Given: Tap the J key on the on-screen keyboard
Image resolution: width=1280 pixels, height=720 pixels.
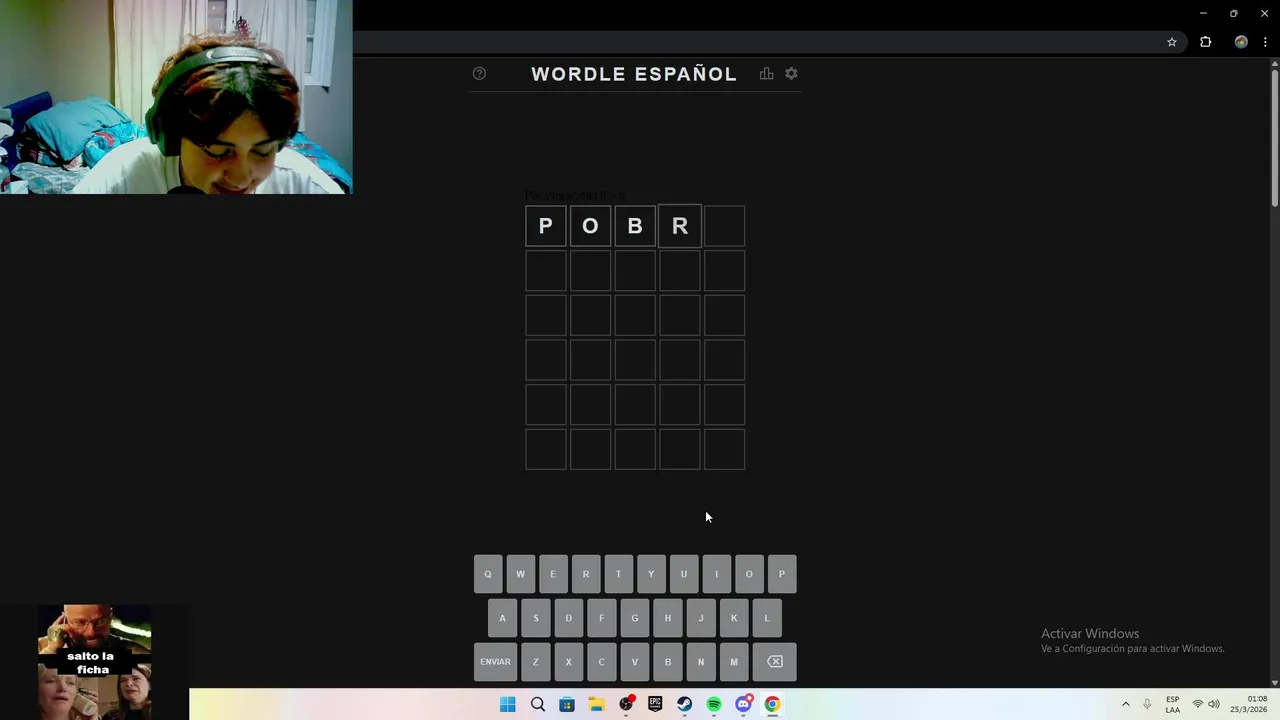Looking at the screenshot, I should (700, 618).
